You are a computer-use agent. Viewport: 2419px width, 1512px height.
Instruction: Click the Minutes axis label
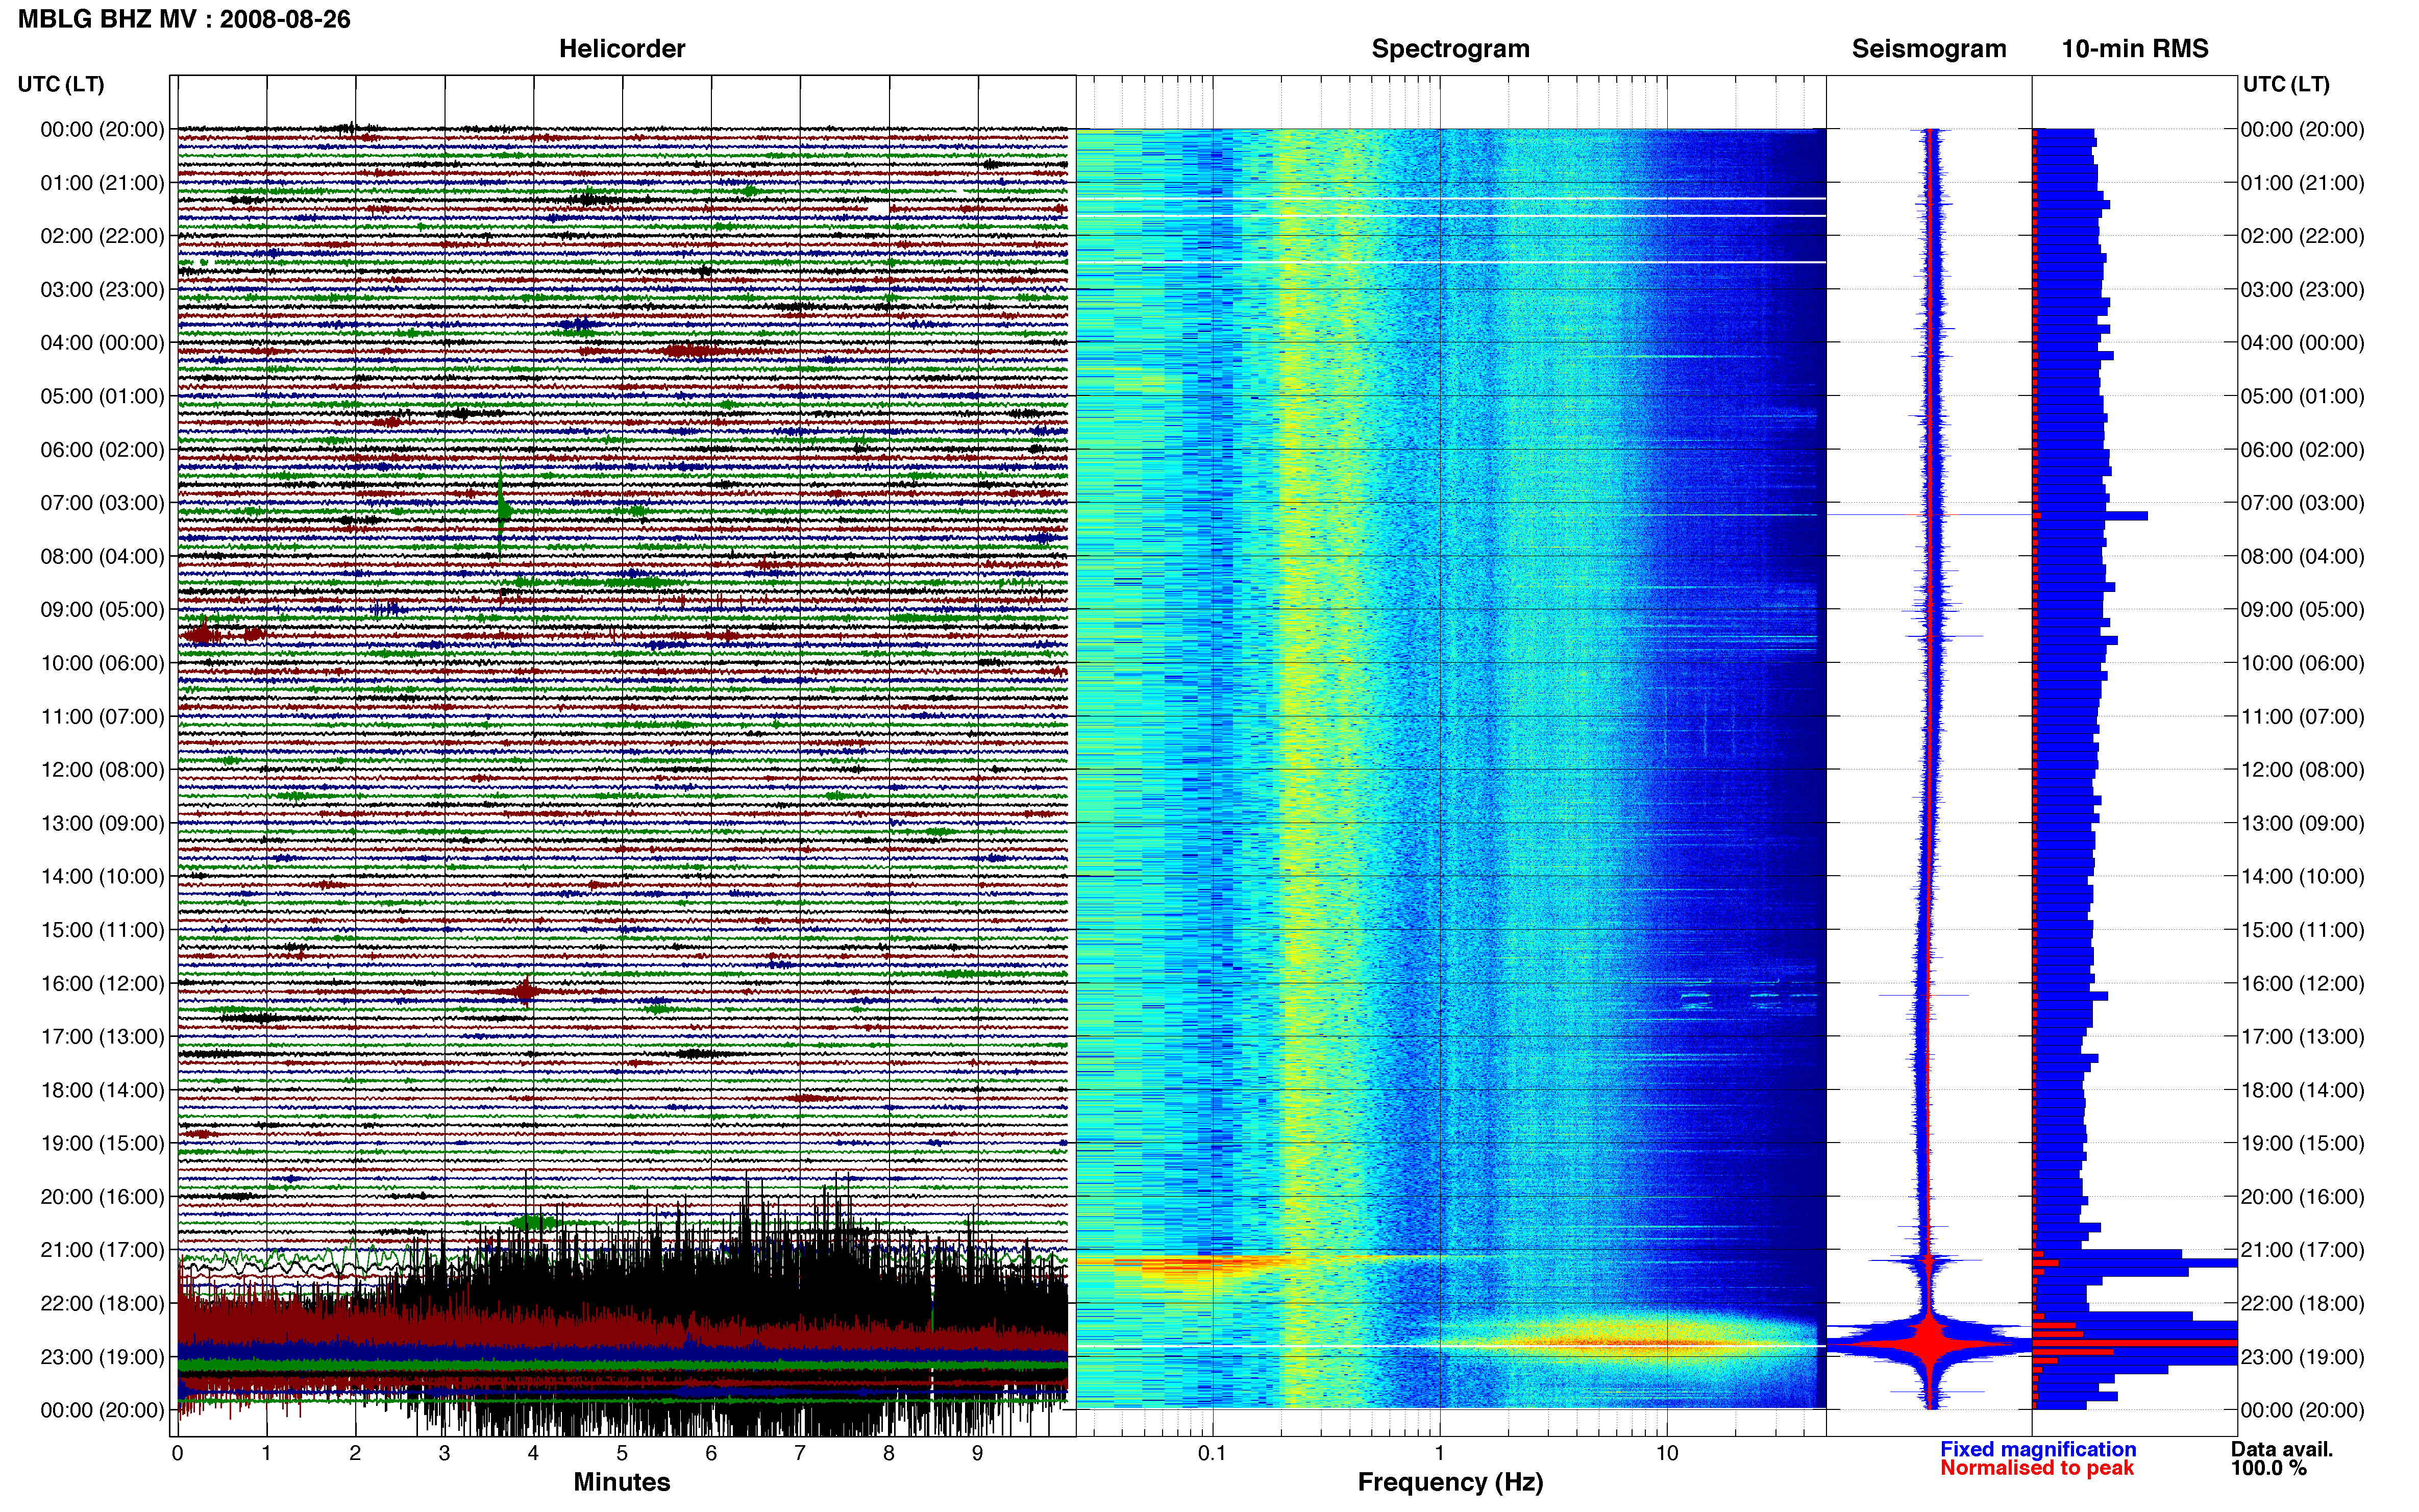click(x=621, y=1482)
